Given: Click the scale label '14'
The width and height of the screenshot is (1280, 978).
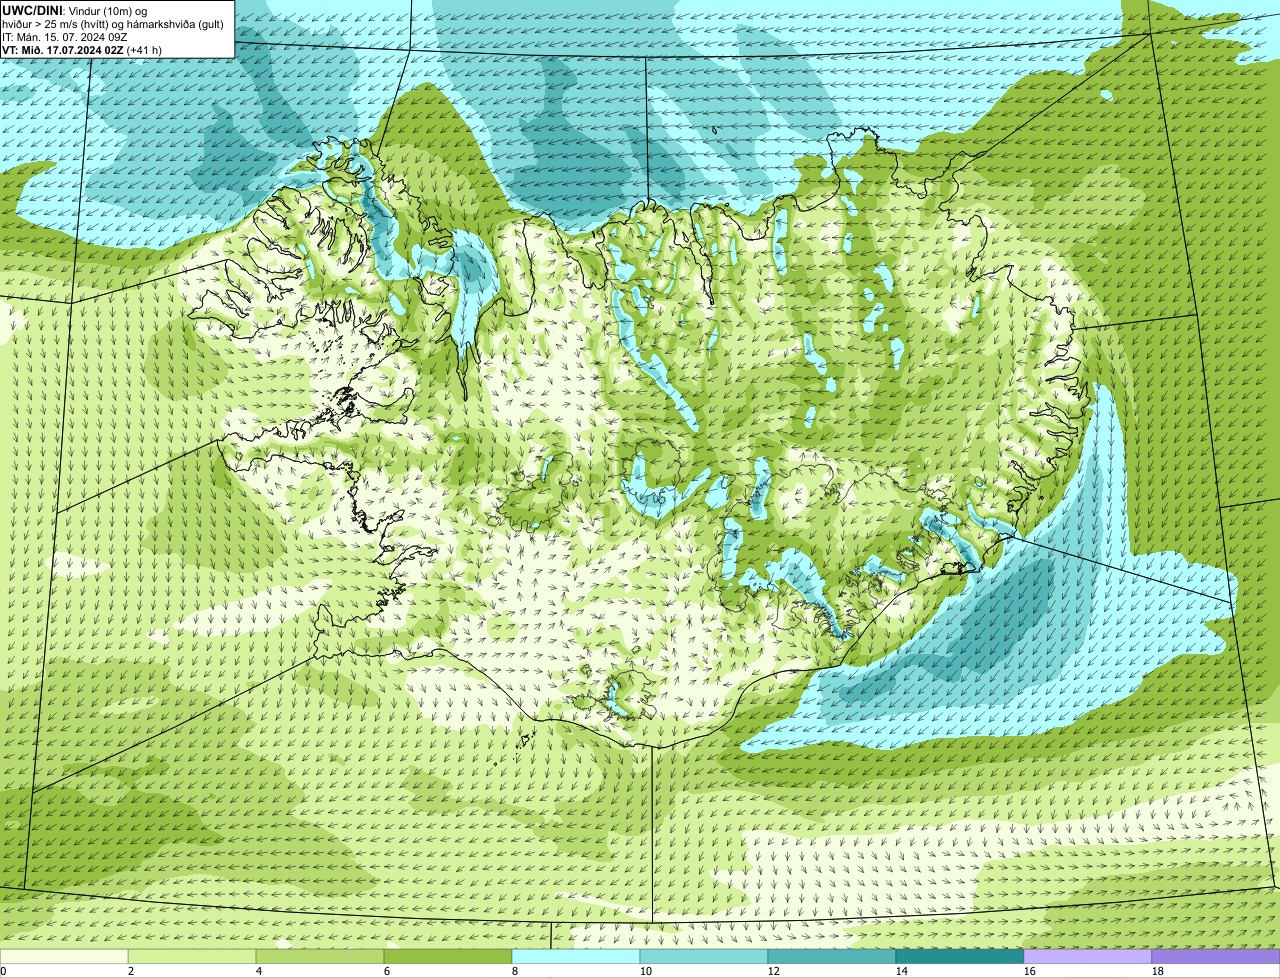Looking at the screenshot, I should coord(902,971).
